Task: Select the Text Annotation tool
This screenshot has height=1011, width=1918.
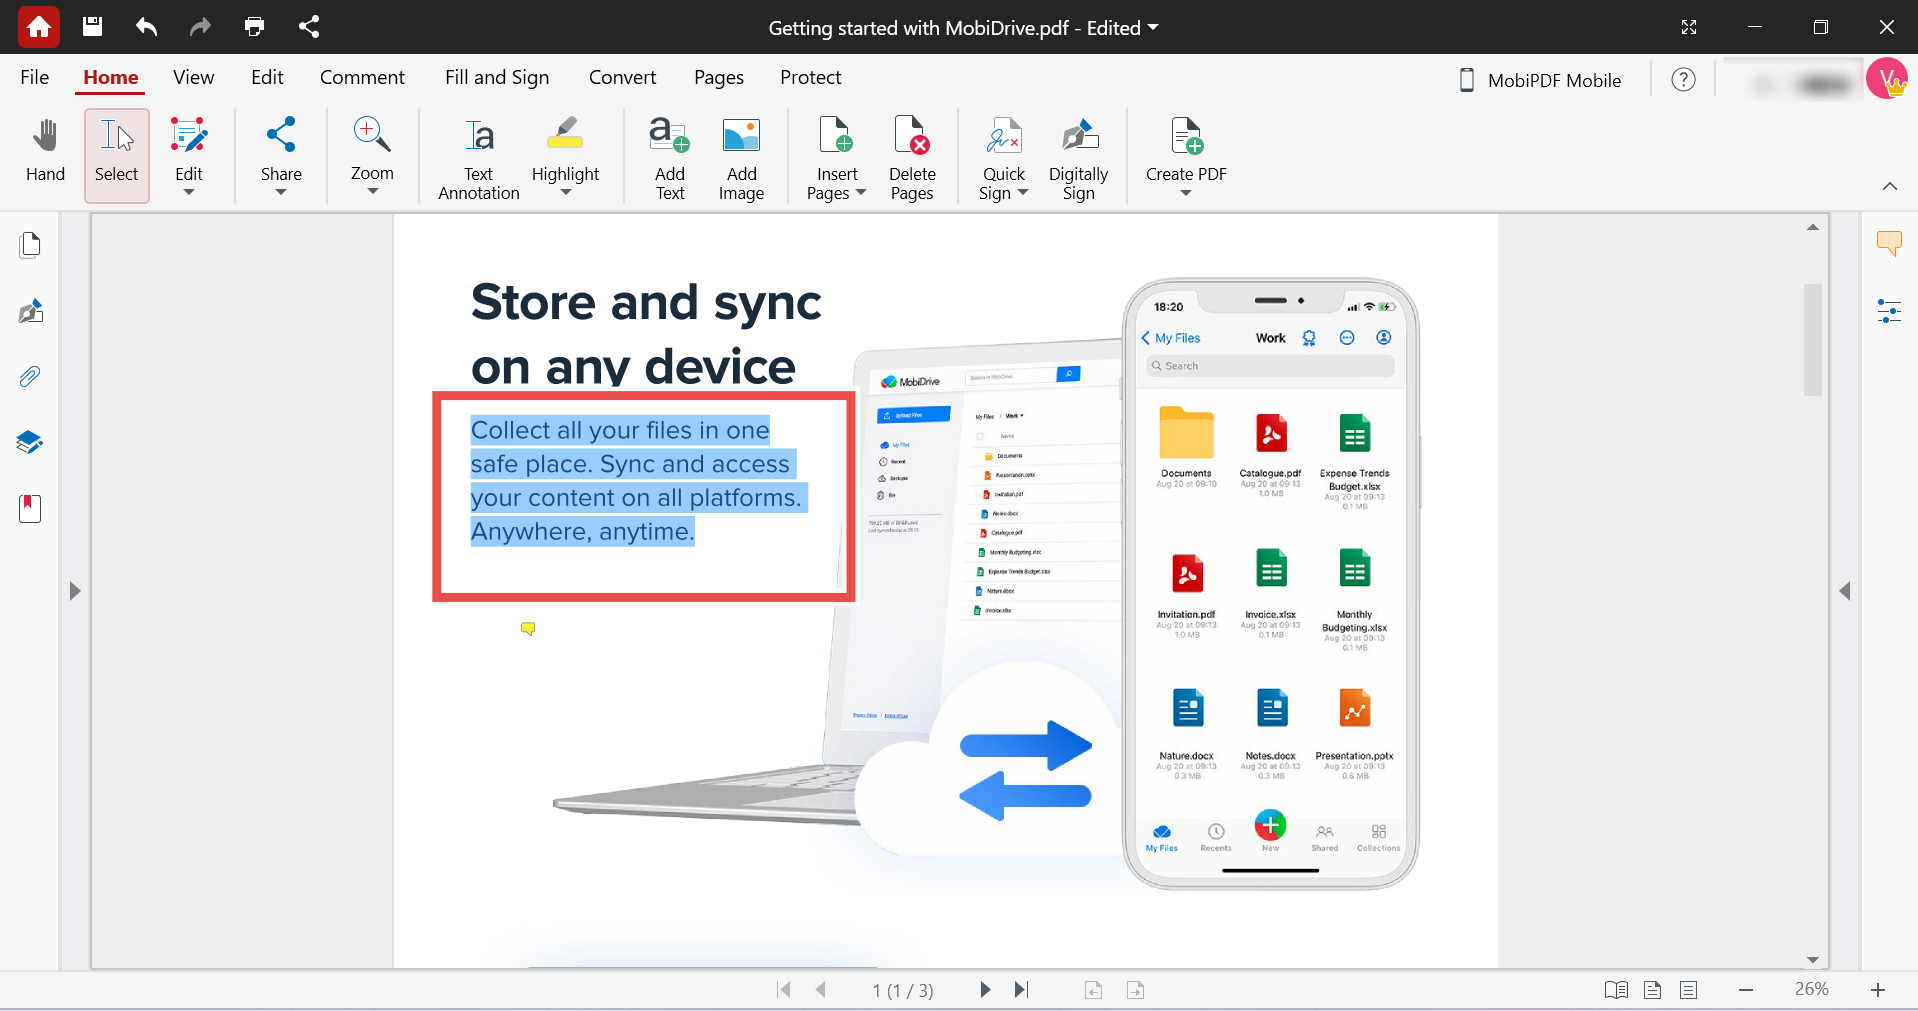Action: coord(477,155)
